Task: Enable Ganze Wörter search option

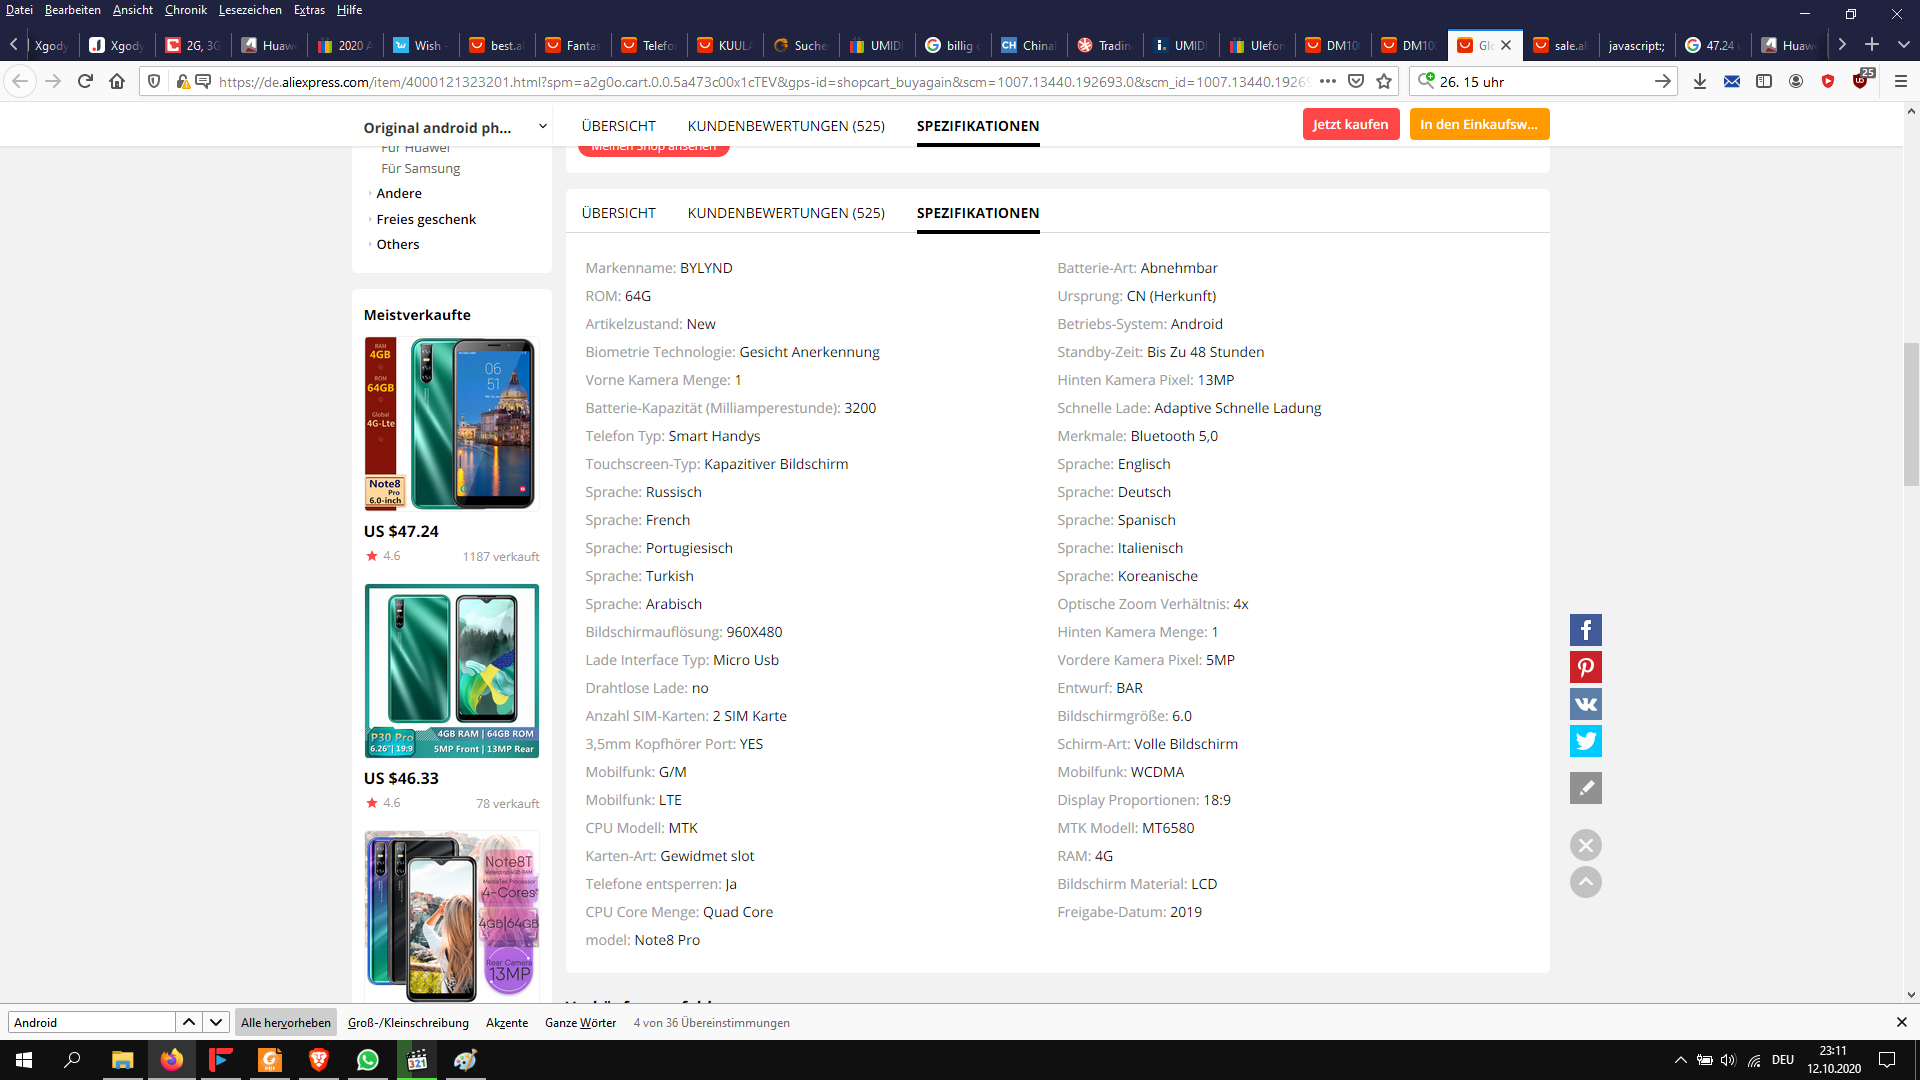Action: click(x=580, y=1022)
